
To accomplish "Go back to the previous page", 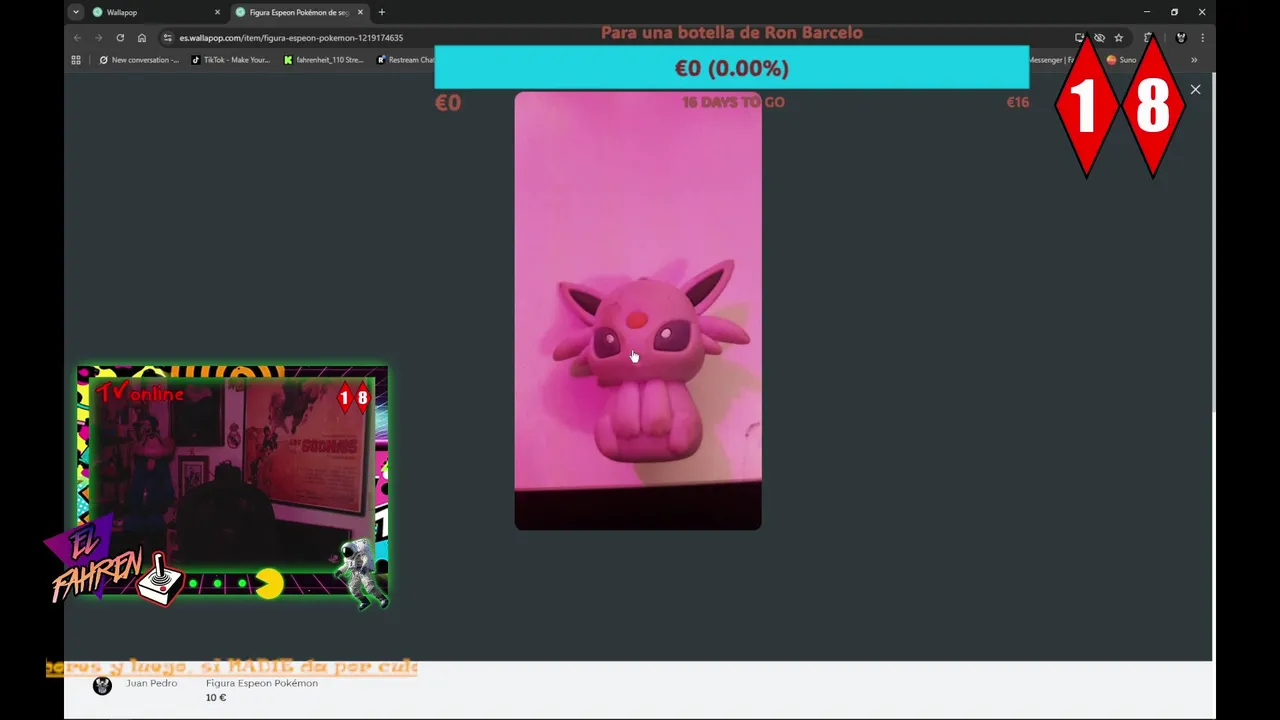I will click(77, 38).
